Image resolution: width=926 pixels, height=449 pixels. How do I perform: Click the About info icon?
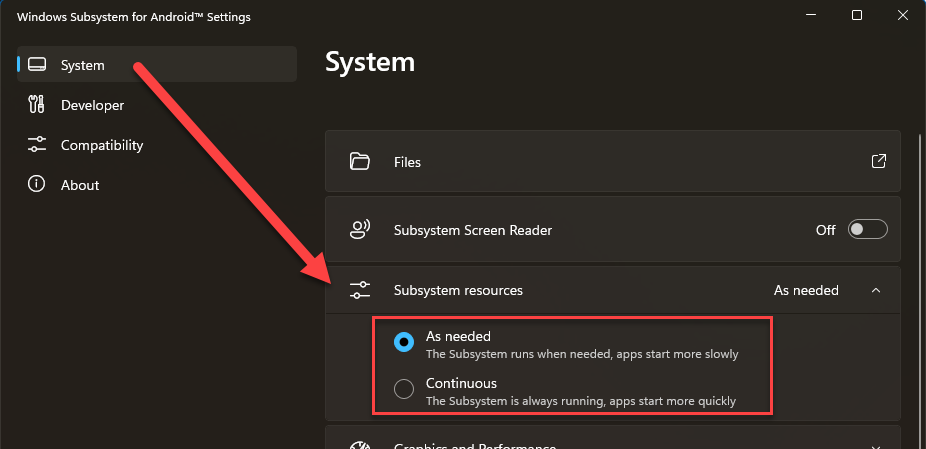tap(37, 185)
